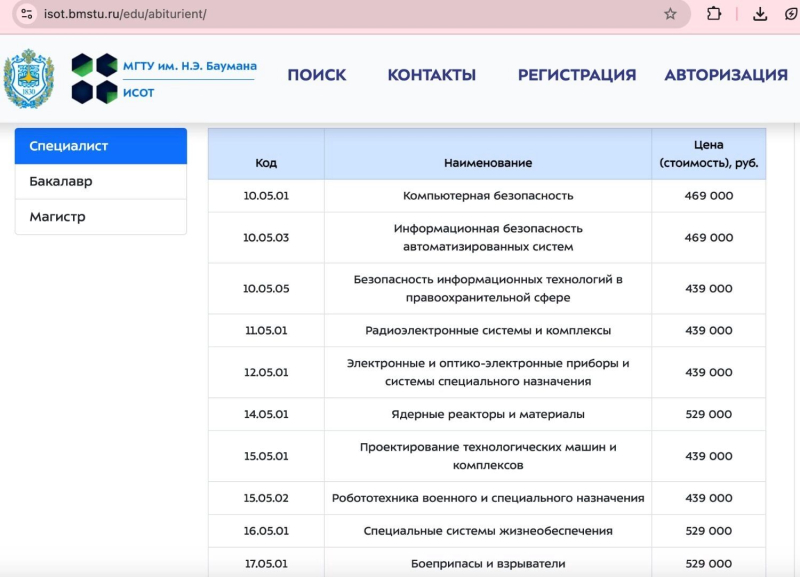Open the КОНТАКТЫ menu item
800x577 pixels.
pyautogui.click(x=431, y=75)
